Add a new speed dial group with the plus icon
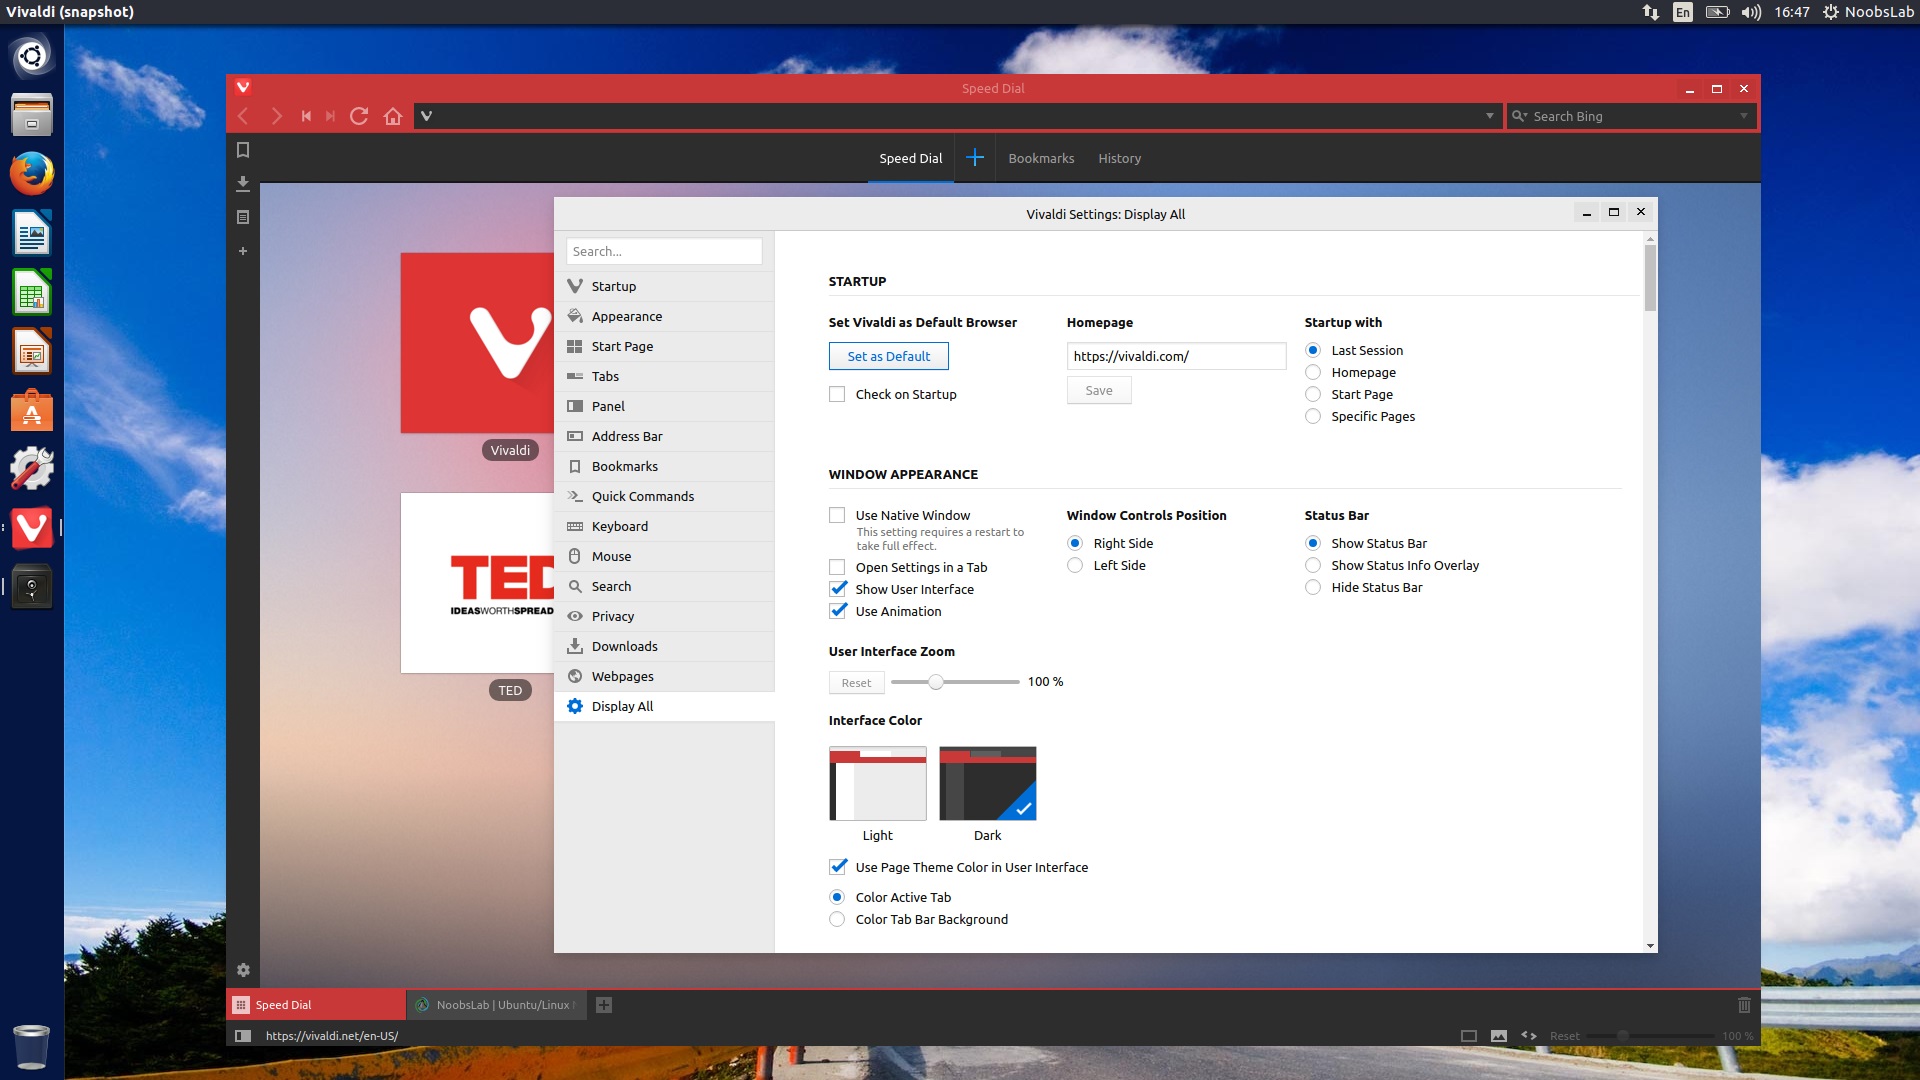This screenshot has width=1920, height=1080. (975, 158)
